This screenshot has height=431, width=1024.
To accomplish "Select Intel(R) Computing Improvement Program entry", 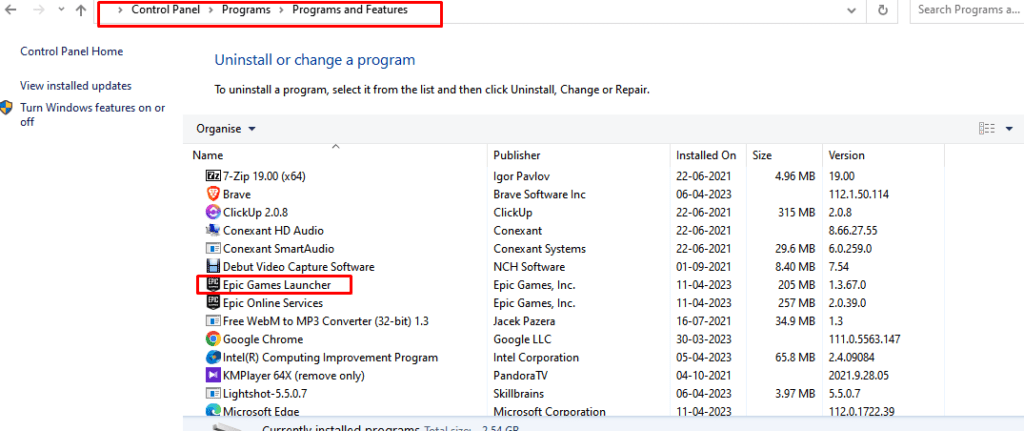I will 330,357.
